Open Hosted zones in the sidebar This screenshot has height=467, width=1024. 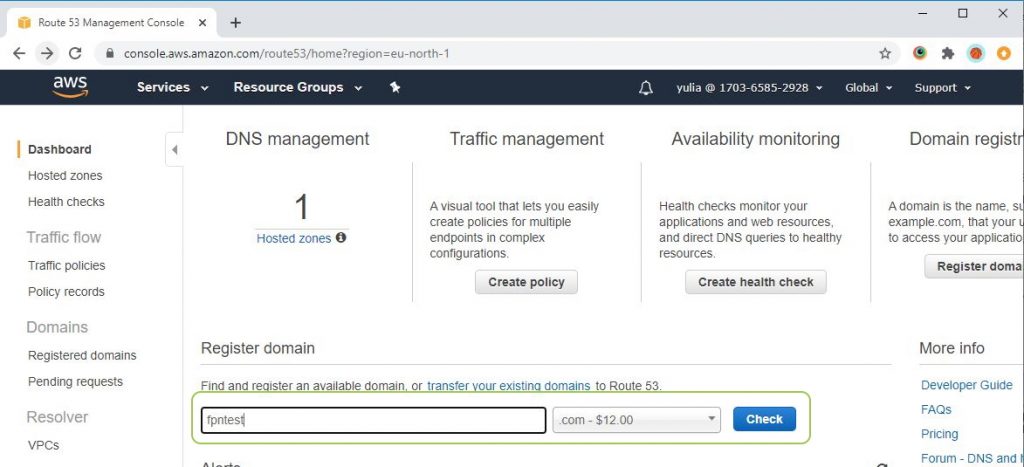pos(65,176)
